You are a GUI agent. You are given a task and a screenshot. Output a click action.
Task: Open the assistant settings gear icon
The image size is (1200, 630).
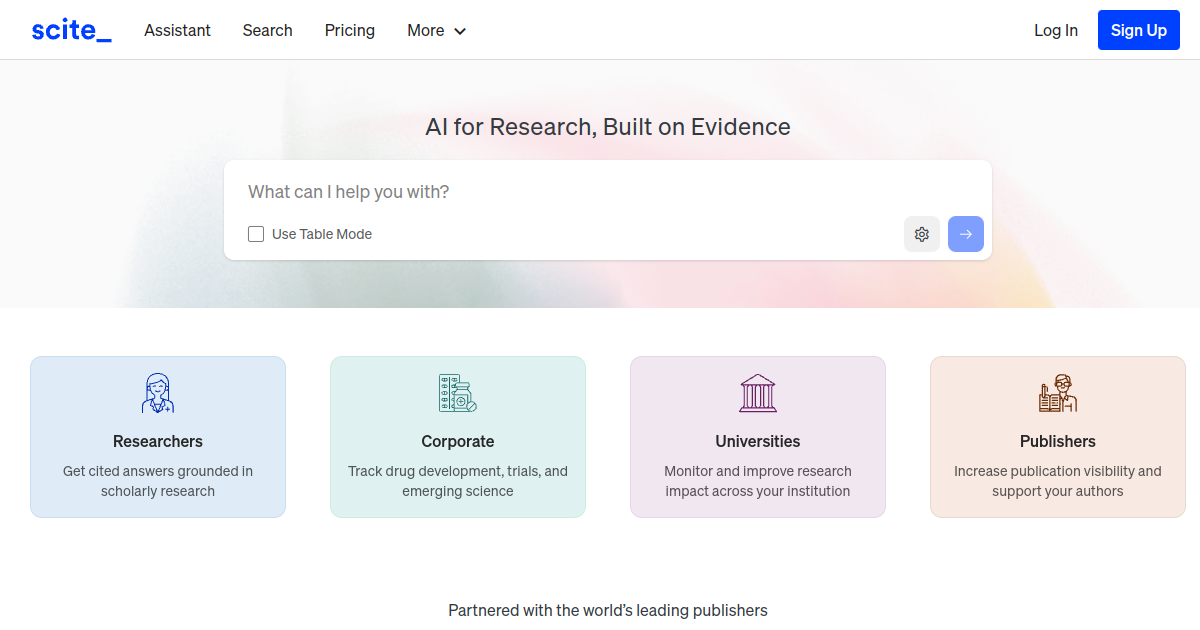click(922, 234)
